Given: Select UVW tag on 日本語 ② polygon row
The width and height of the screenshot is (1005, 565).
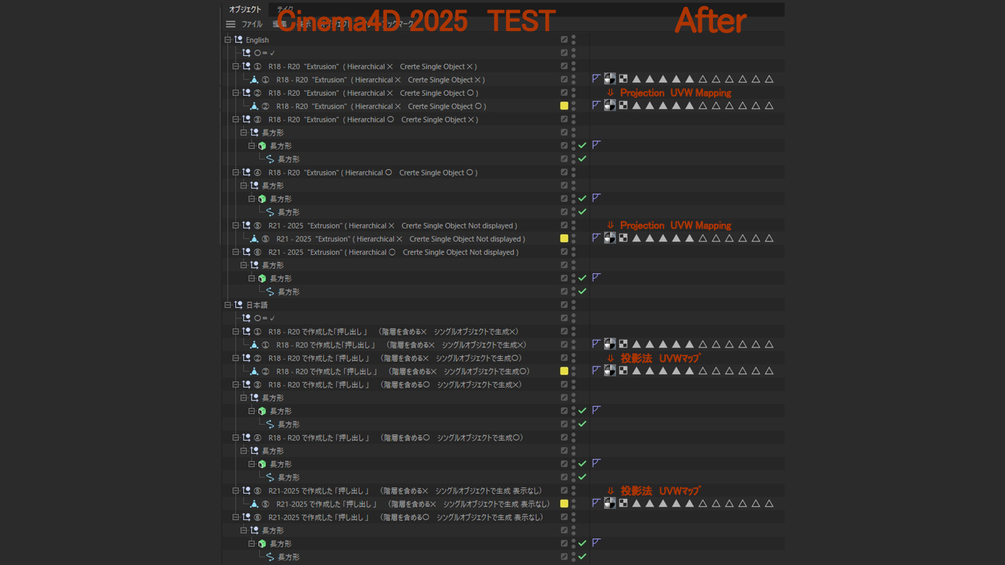Looking at the screenshot, I should 623,370.
